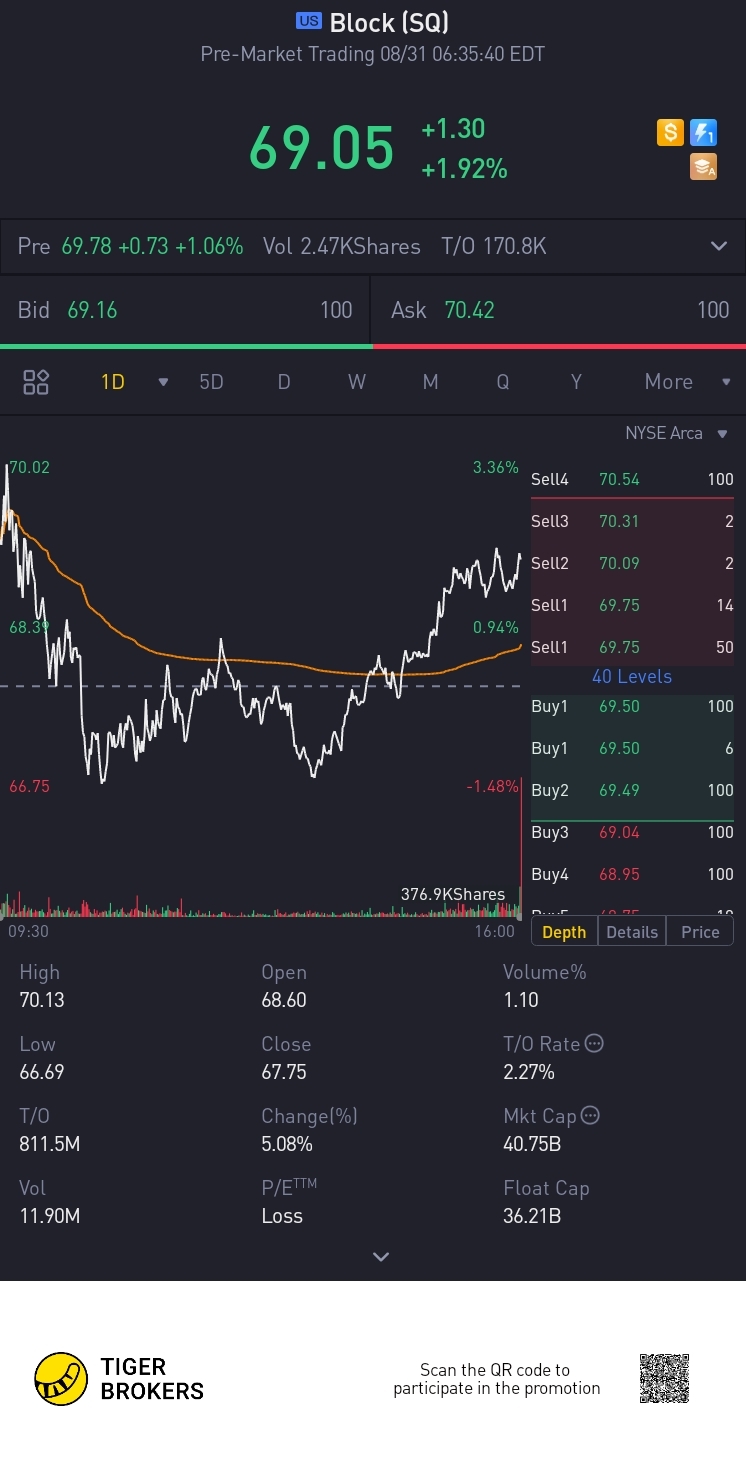Tap the orange dollar sign badge
Screen dimensions: 746x1477
coord(670,132)
